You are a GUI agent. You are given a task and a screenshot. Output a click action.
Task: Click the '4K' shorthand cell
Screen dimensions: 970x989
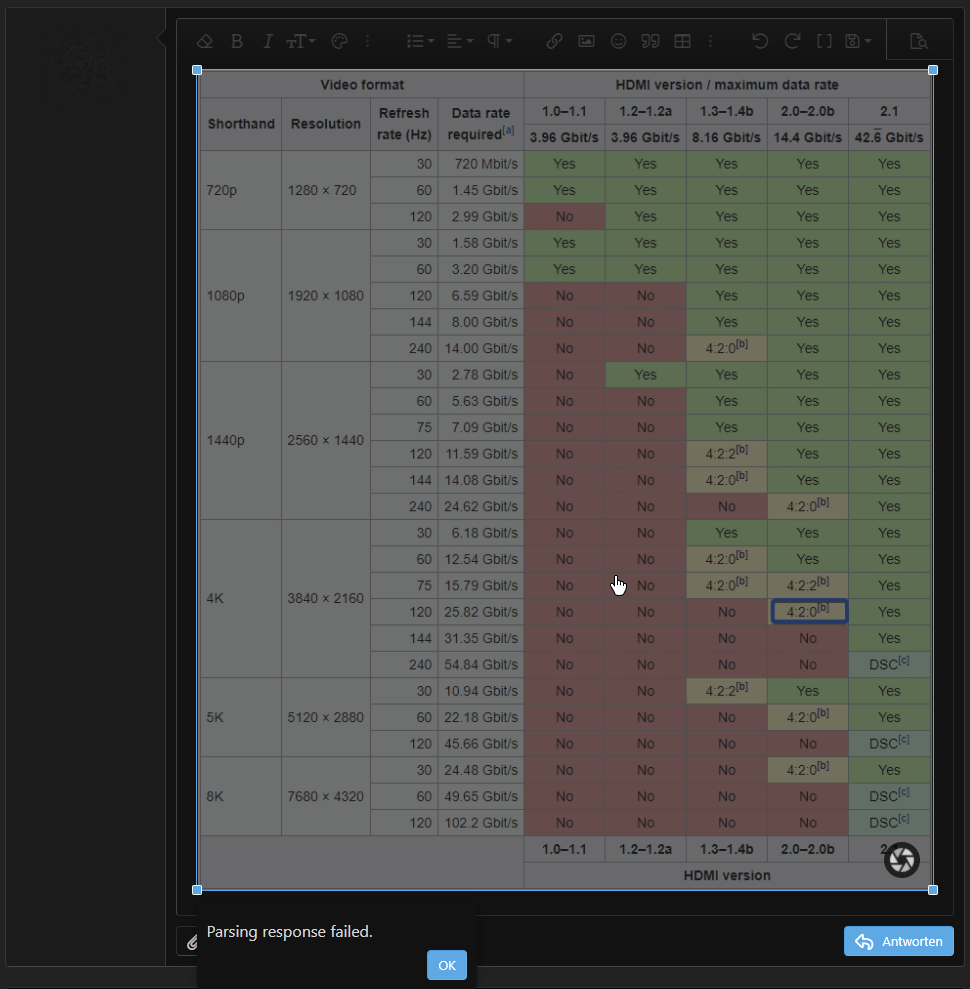pyautogui.click(x=240, y=599)
